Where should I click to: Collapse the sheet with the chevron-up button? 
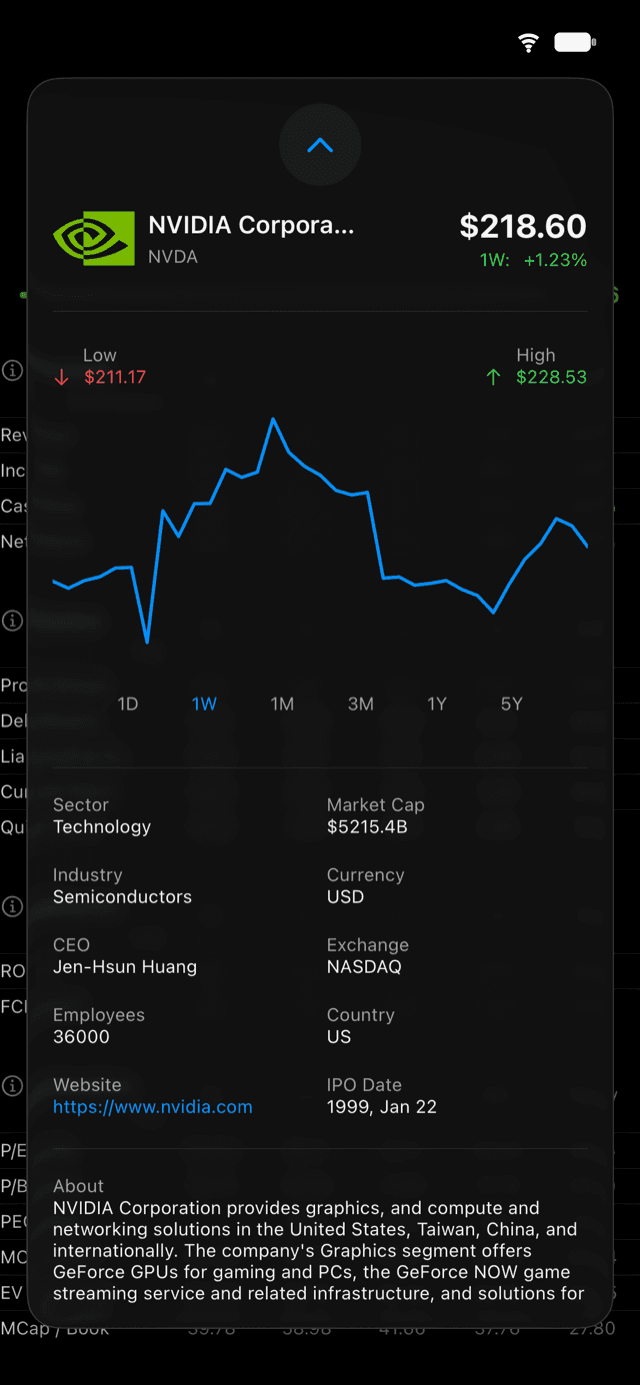320,146
